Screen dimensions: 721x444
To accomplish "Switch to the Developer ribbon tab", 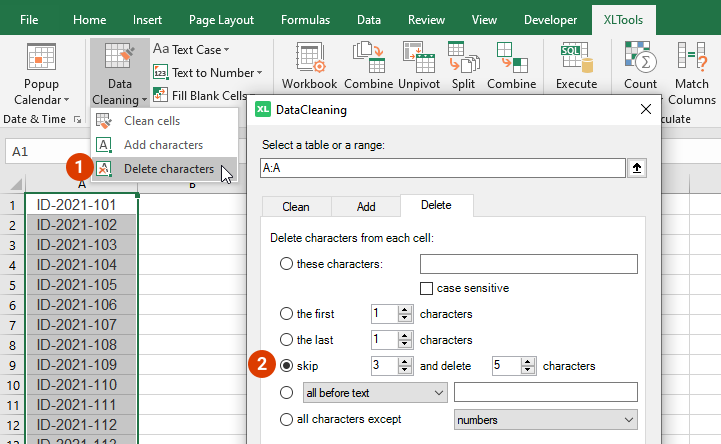I will (550, 20).
